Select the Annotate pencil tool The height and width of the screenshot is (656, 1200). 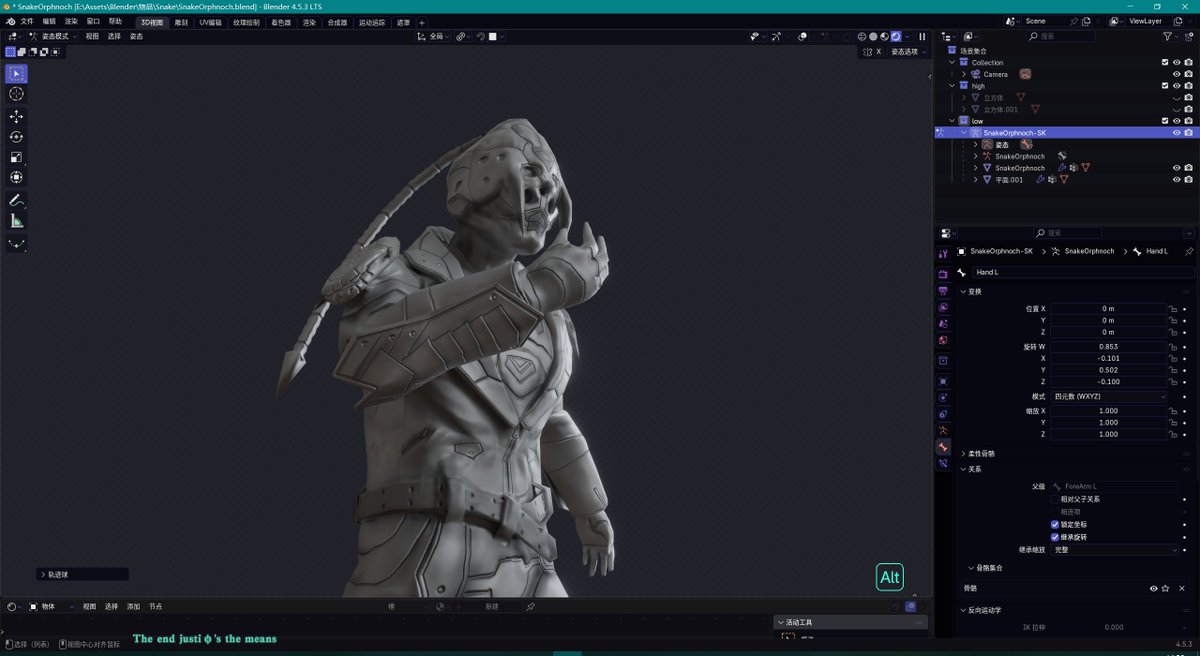pyautogui.click(x=16, y=201)
